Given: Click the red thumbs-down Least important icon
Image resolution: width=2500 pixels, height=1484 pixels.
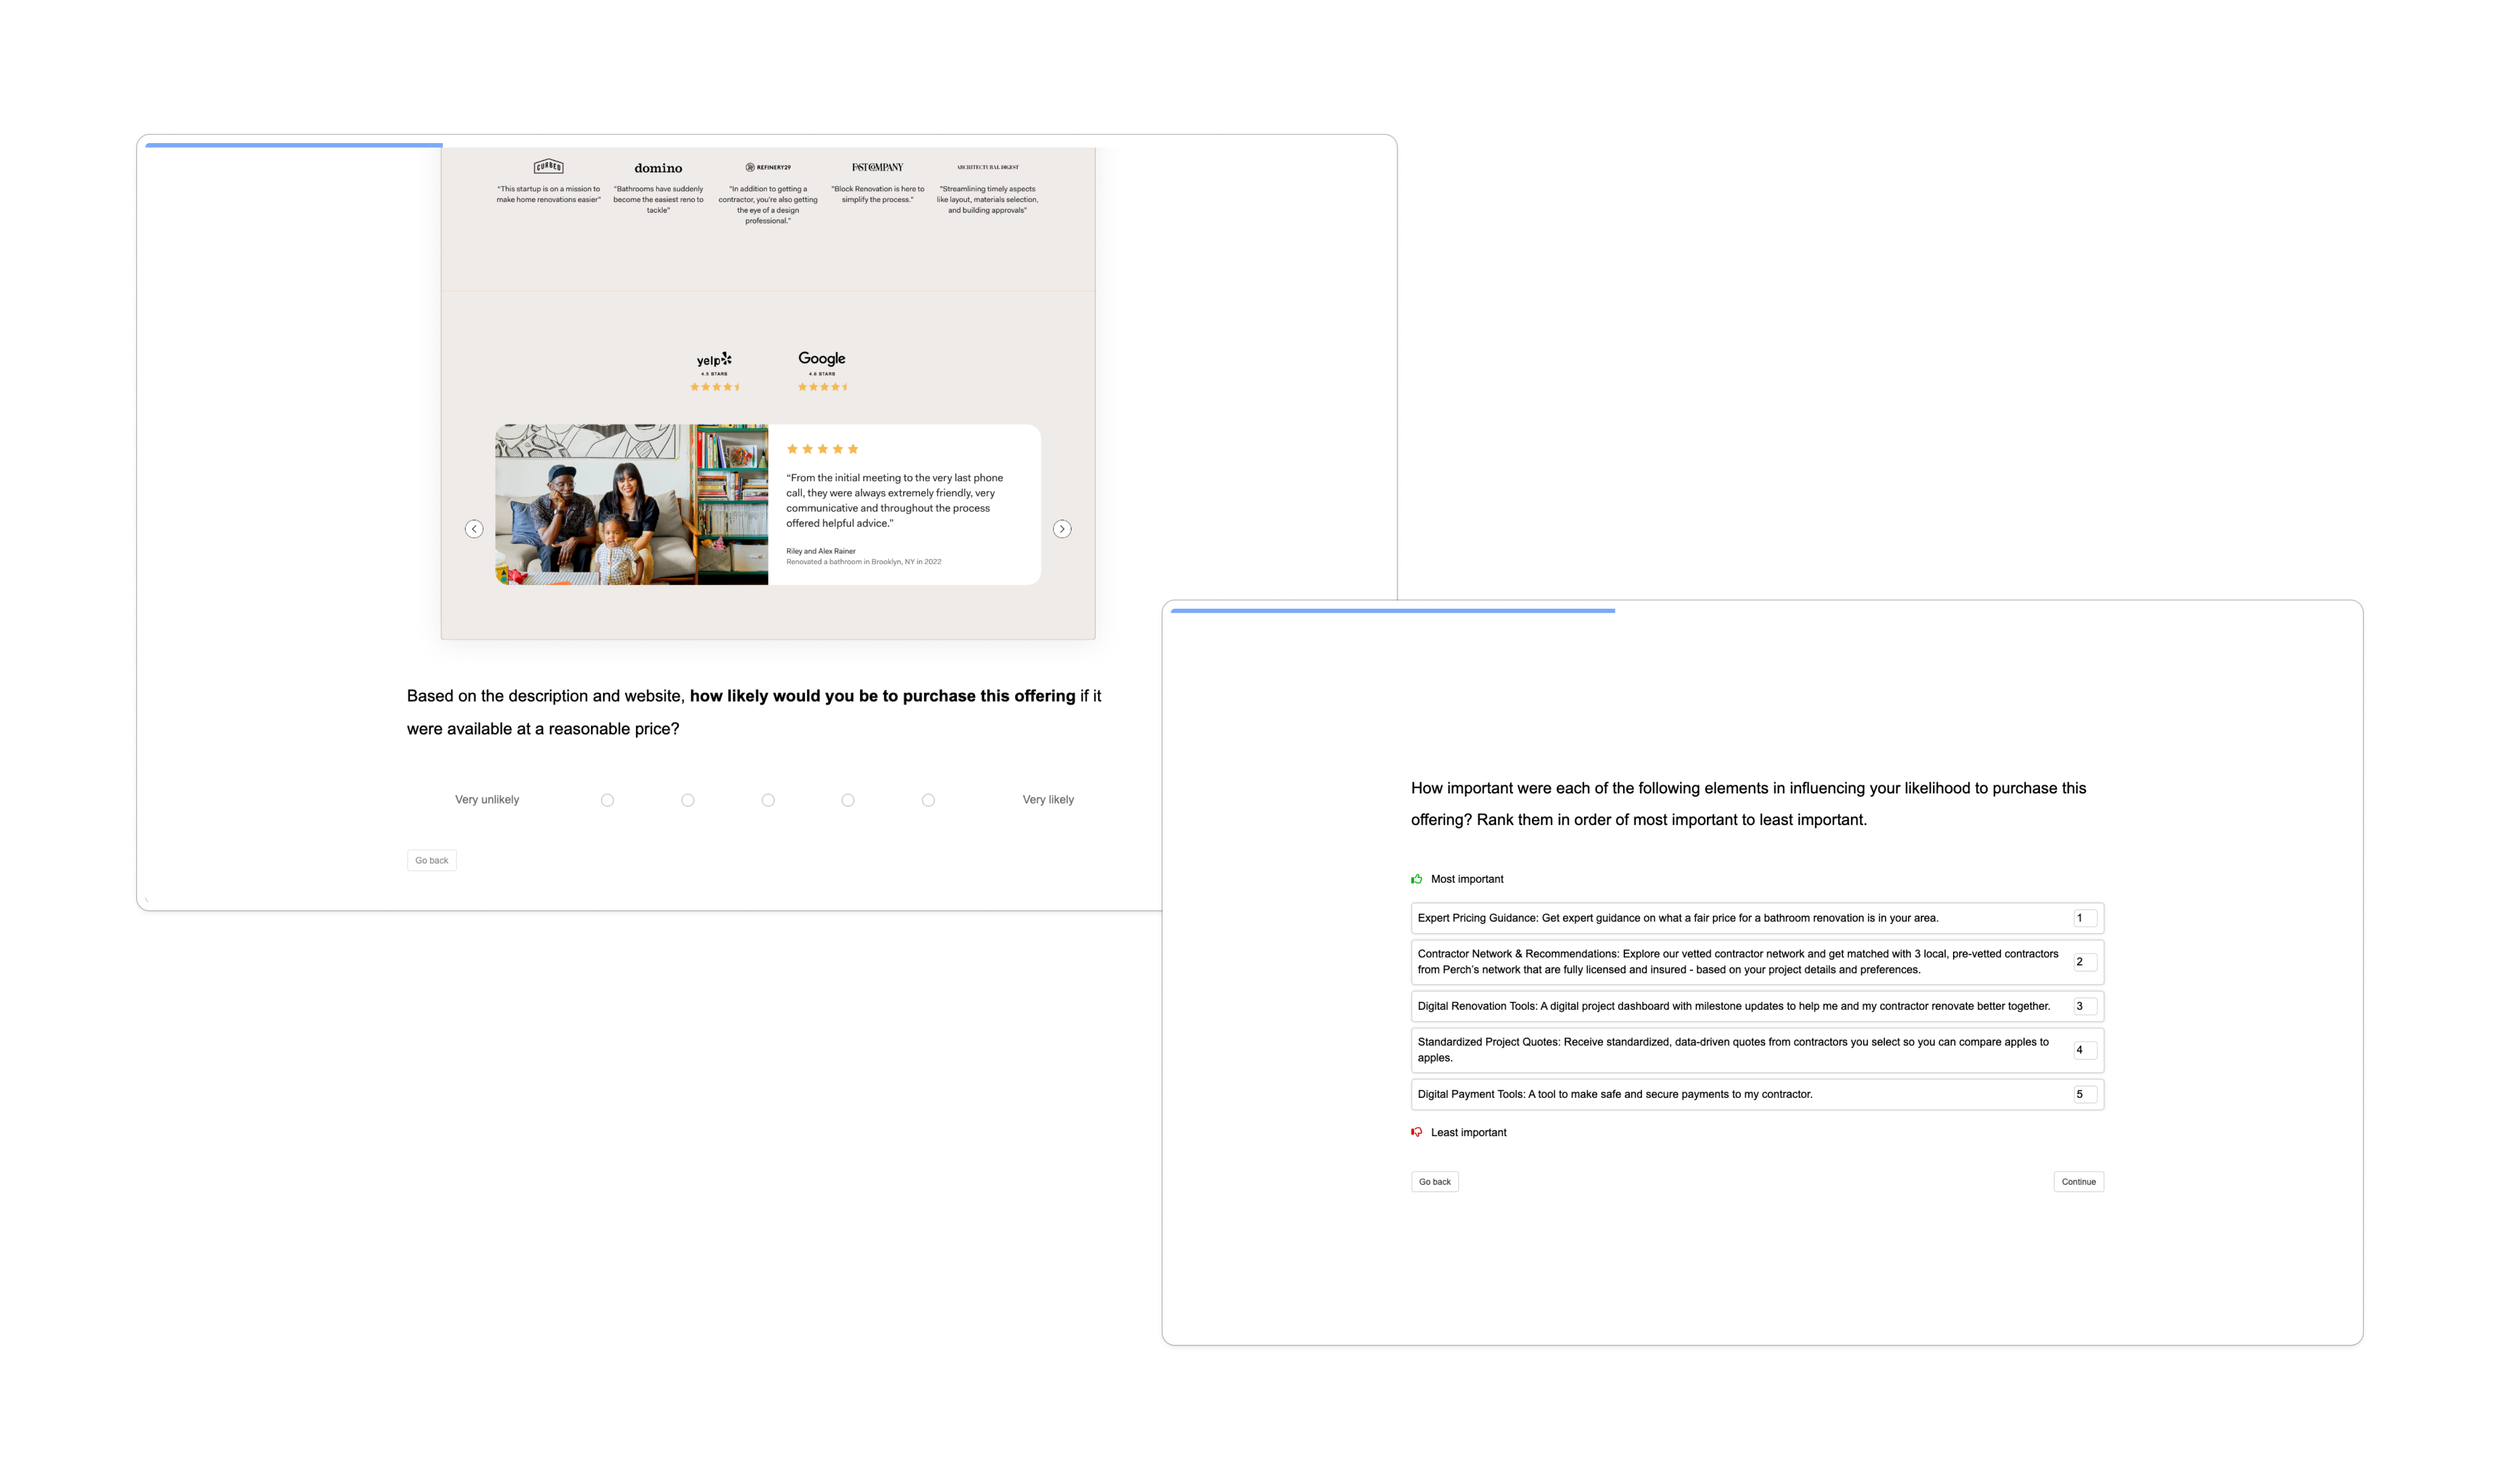Looking at the screenshot, I should pyautogui.click(x=1416, y=1132).
